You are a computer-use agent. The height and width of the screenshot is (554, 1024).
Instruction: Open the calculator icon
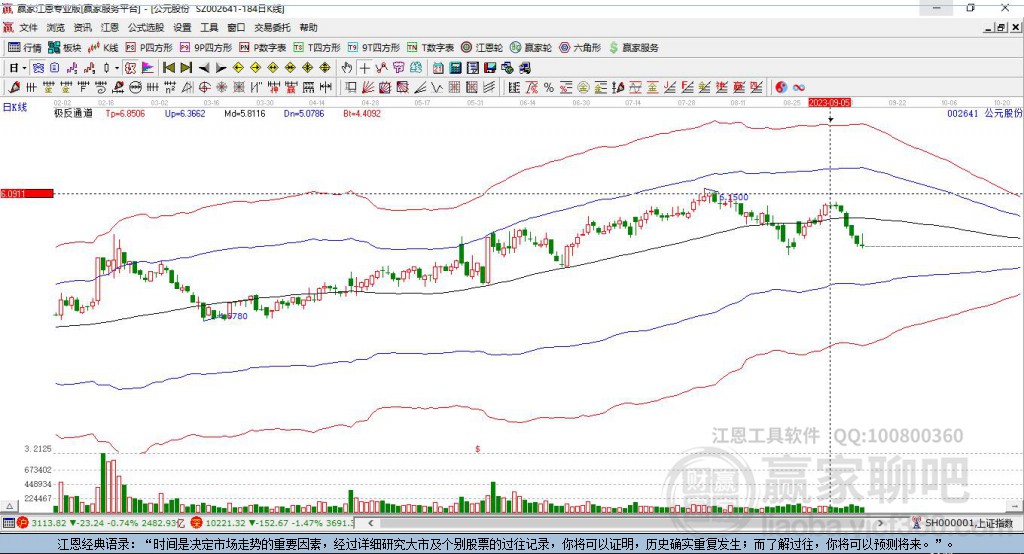[455, 68]
